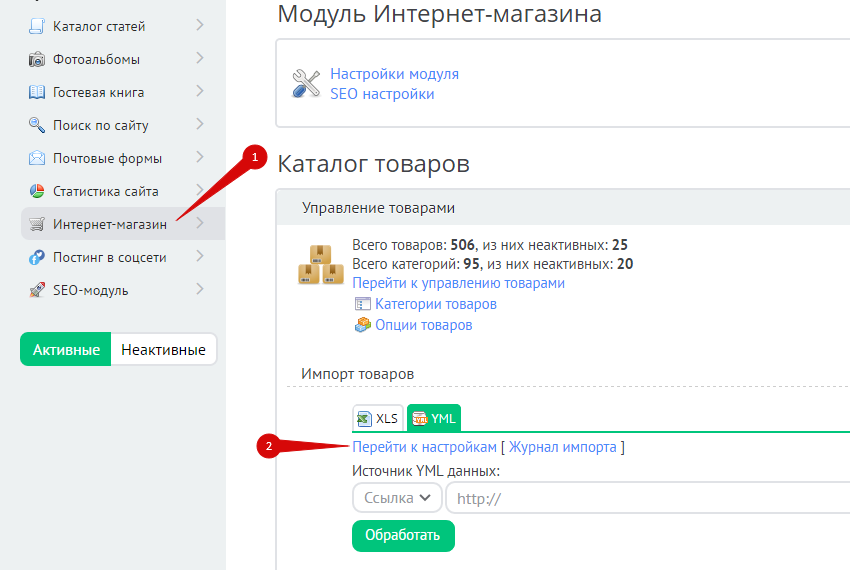Click the SEO-модуль rocket icon
Image resolution: width=850 pixels, height=570 pixels.
coord(37,290)
